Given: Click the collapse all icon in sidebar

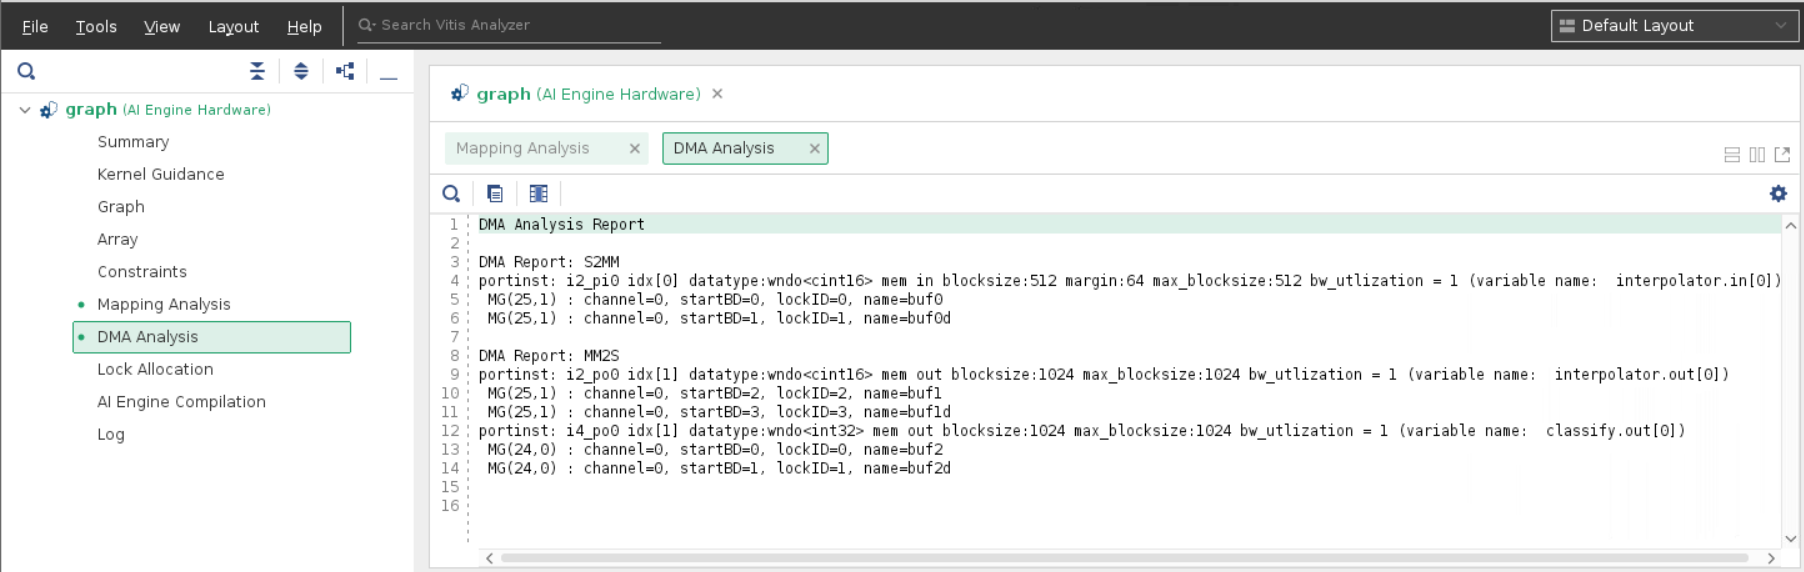Looking at the screenshot, I should pos(257,71).
